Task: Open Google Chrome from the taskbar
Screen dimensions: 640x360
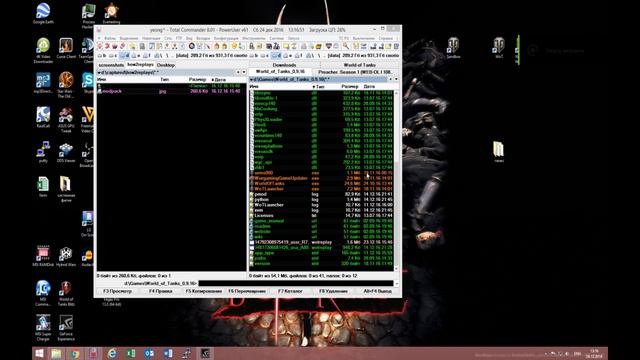Action: (x=75, y=353)
